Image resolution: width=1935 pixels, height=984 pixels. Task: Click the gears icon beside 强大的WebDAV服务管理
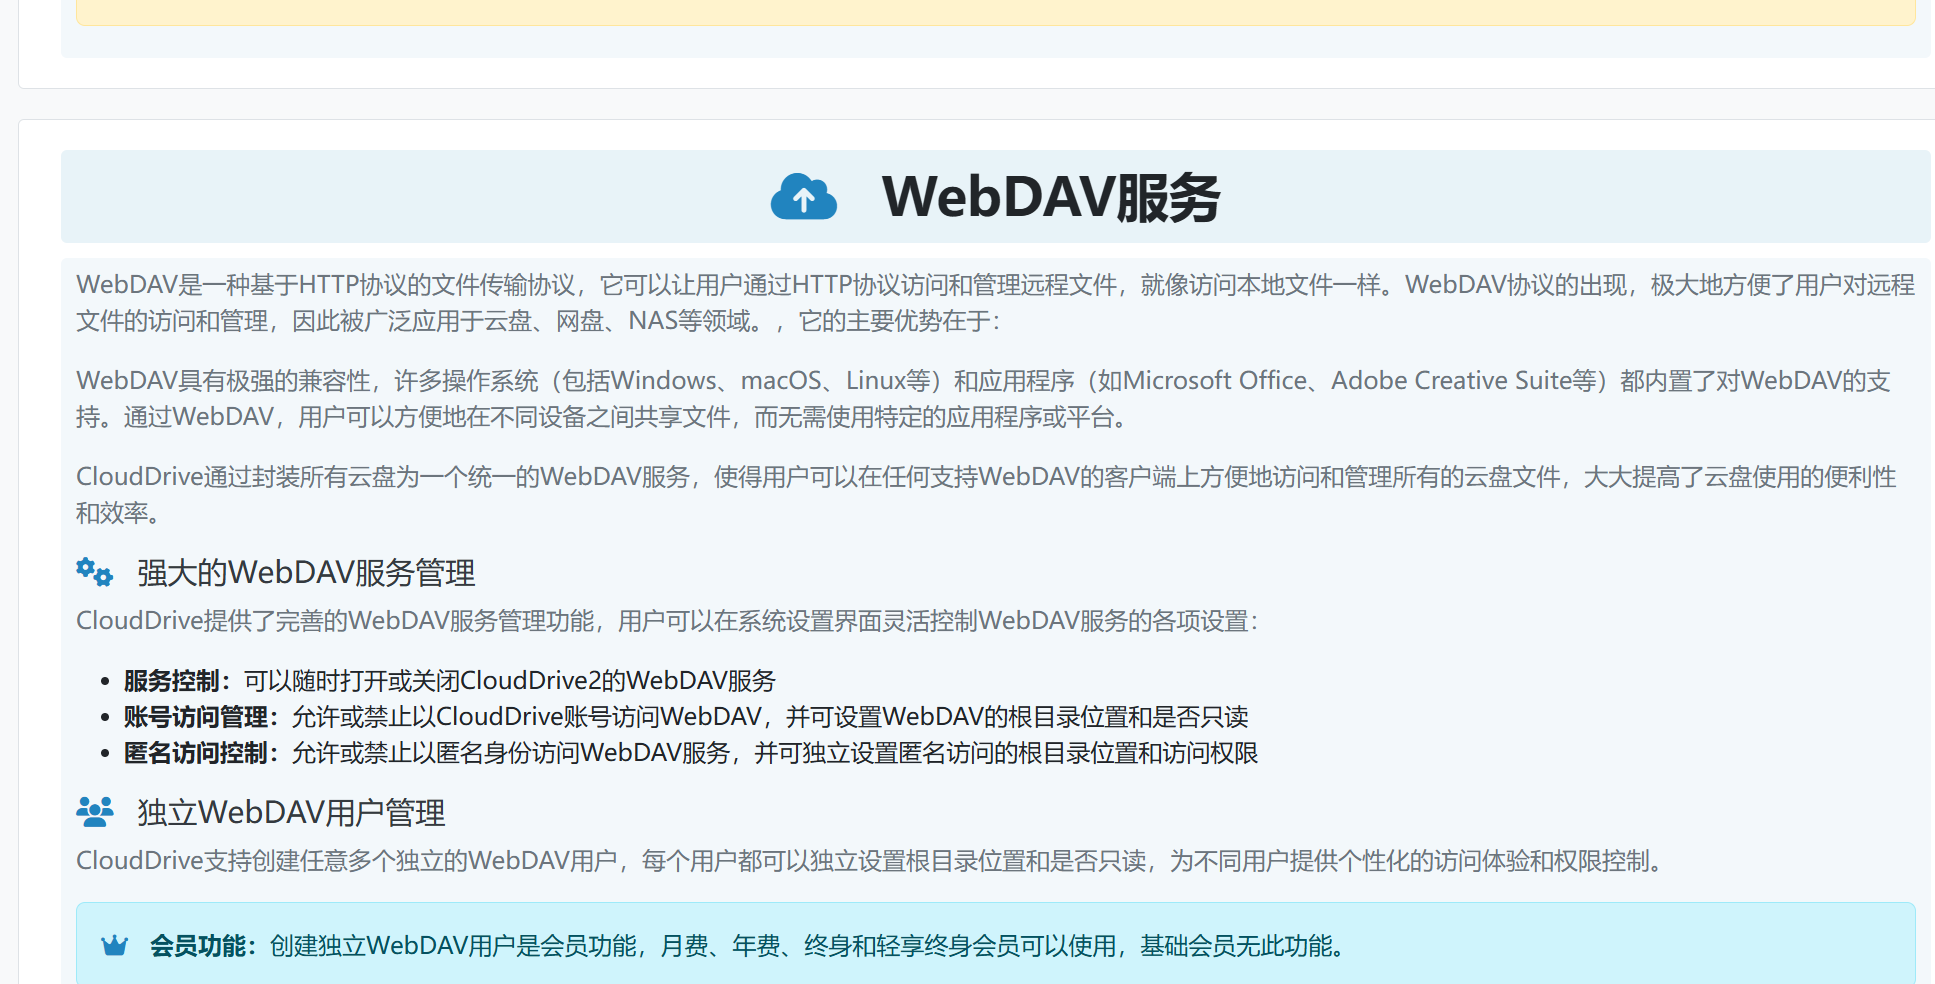95,572
